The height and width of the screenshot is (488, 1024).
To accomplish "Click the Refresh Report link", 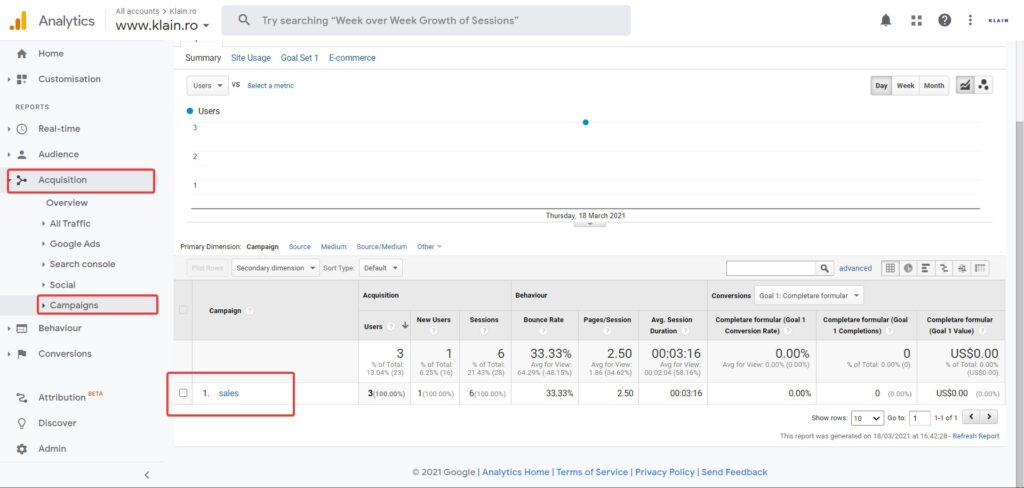I will point(976,436).
